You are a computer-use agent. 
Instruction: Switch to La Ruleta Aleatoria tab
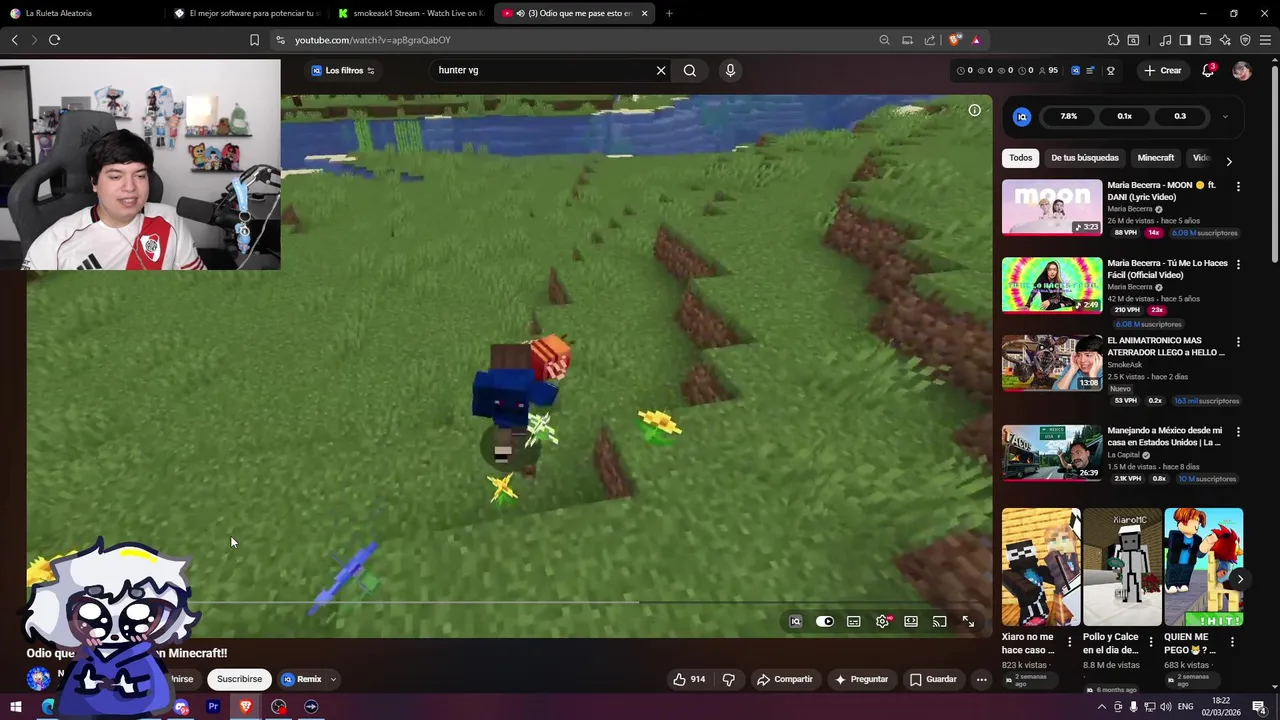pos(82,13)
